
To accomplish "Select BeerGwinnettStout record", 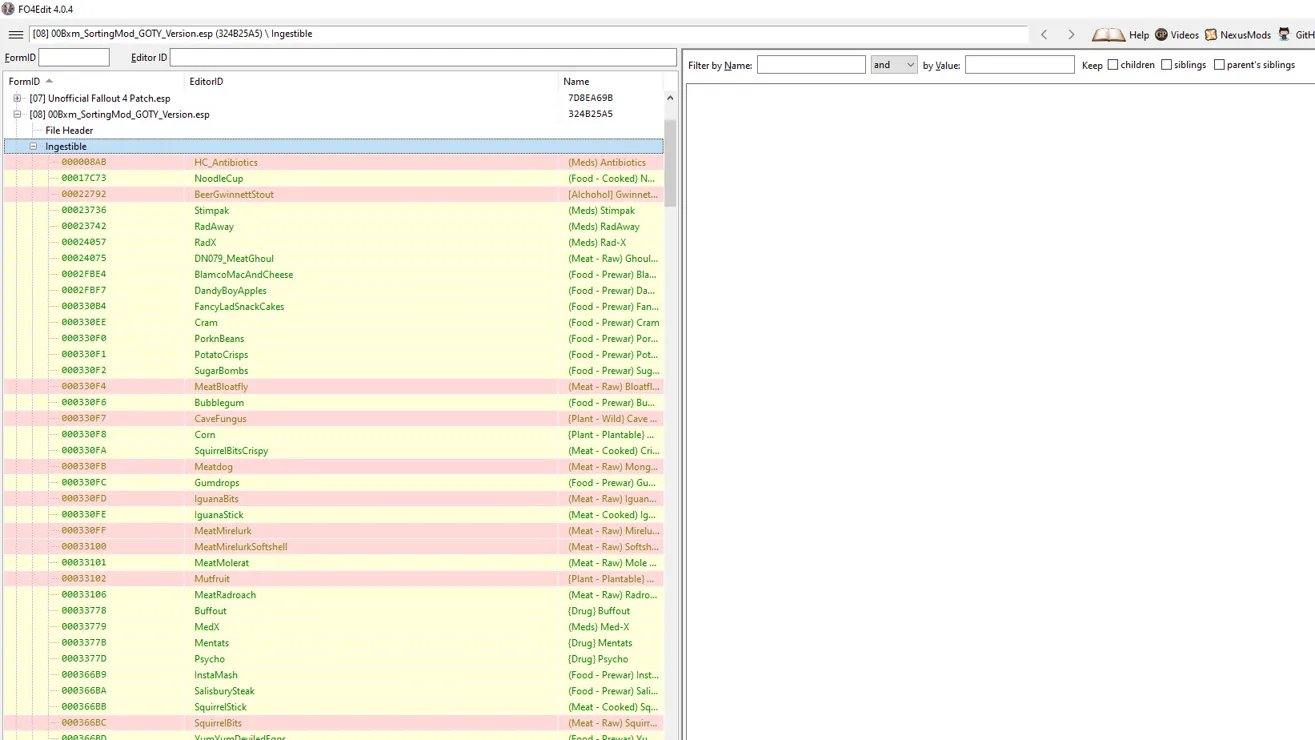I will pyautogui.click(x=333, y=194).
